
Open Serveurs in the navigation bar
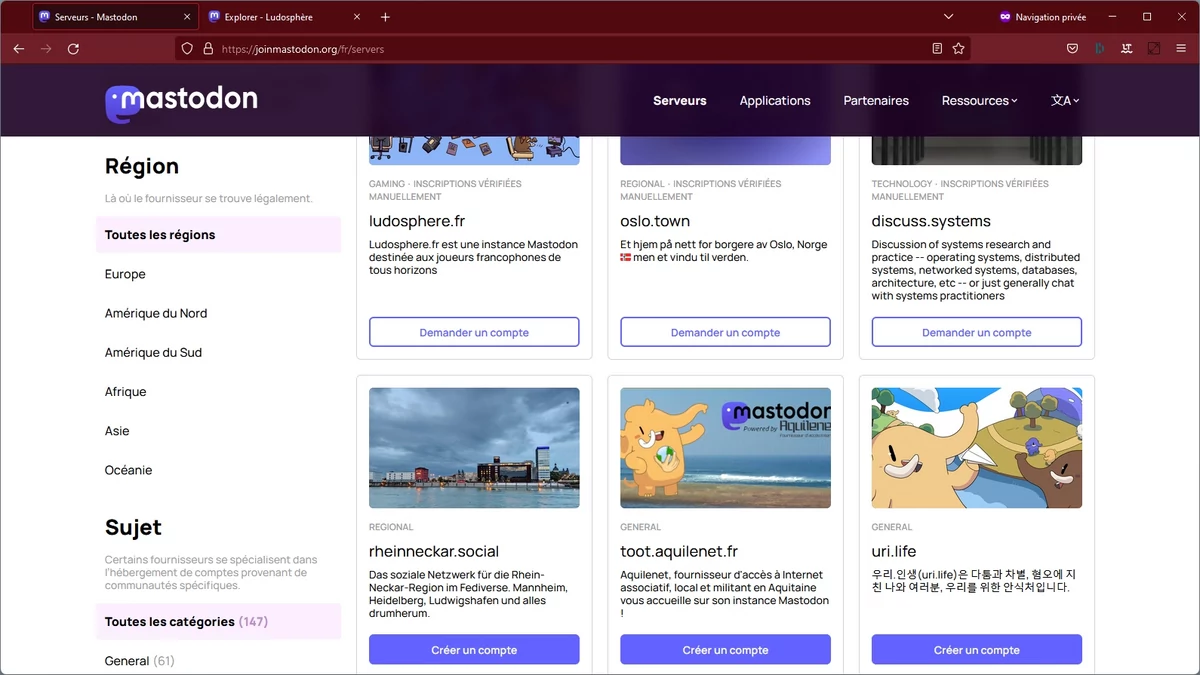coord(680,100)
